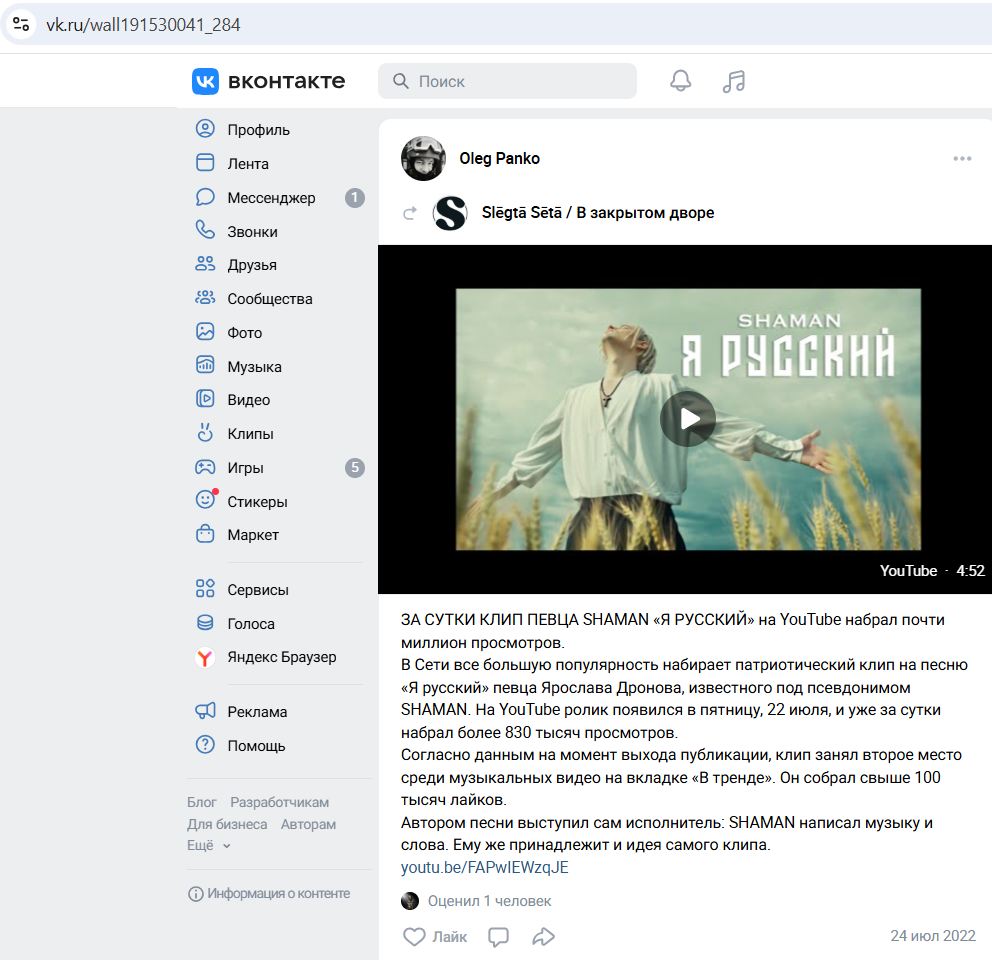Image resolution: width=992 pixels, height=960 pixels.
Task: Click the Мессенджер chat bubble icon
Action: click(205, 197)
